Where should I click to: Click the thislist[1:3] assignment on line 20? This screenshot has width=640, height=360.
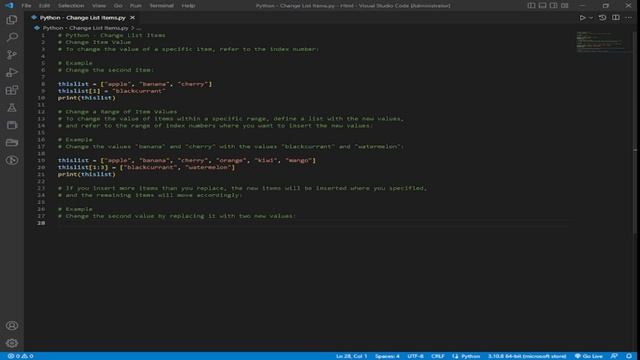(x=146, y=167)
